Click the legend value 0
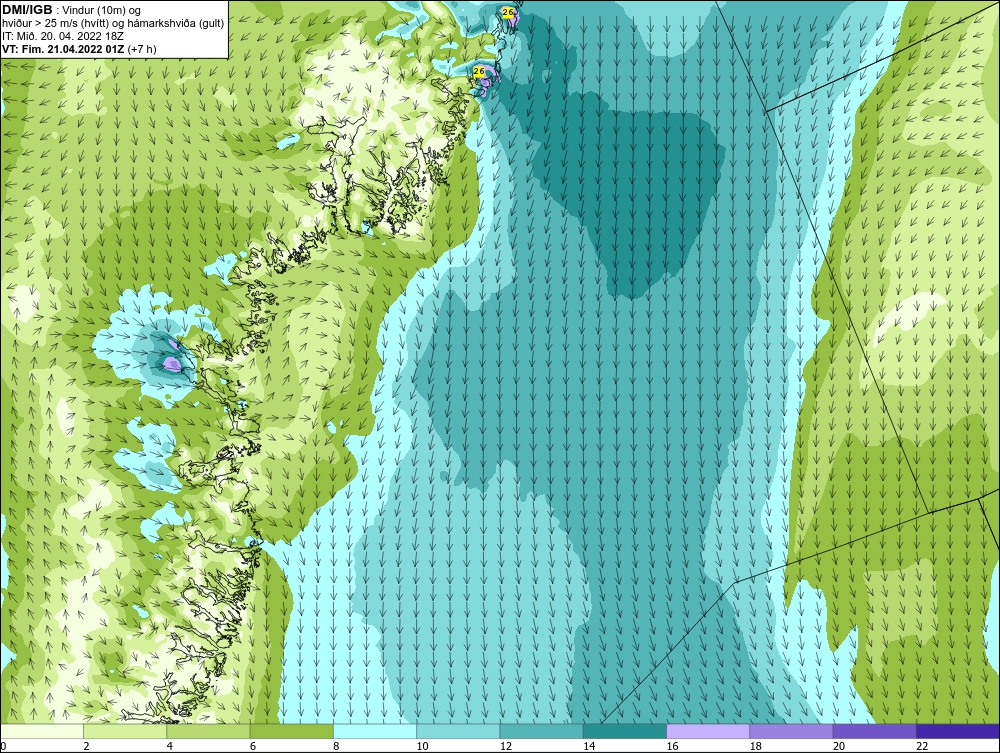The image size is (1000, 753). (3, 747)
